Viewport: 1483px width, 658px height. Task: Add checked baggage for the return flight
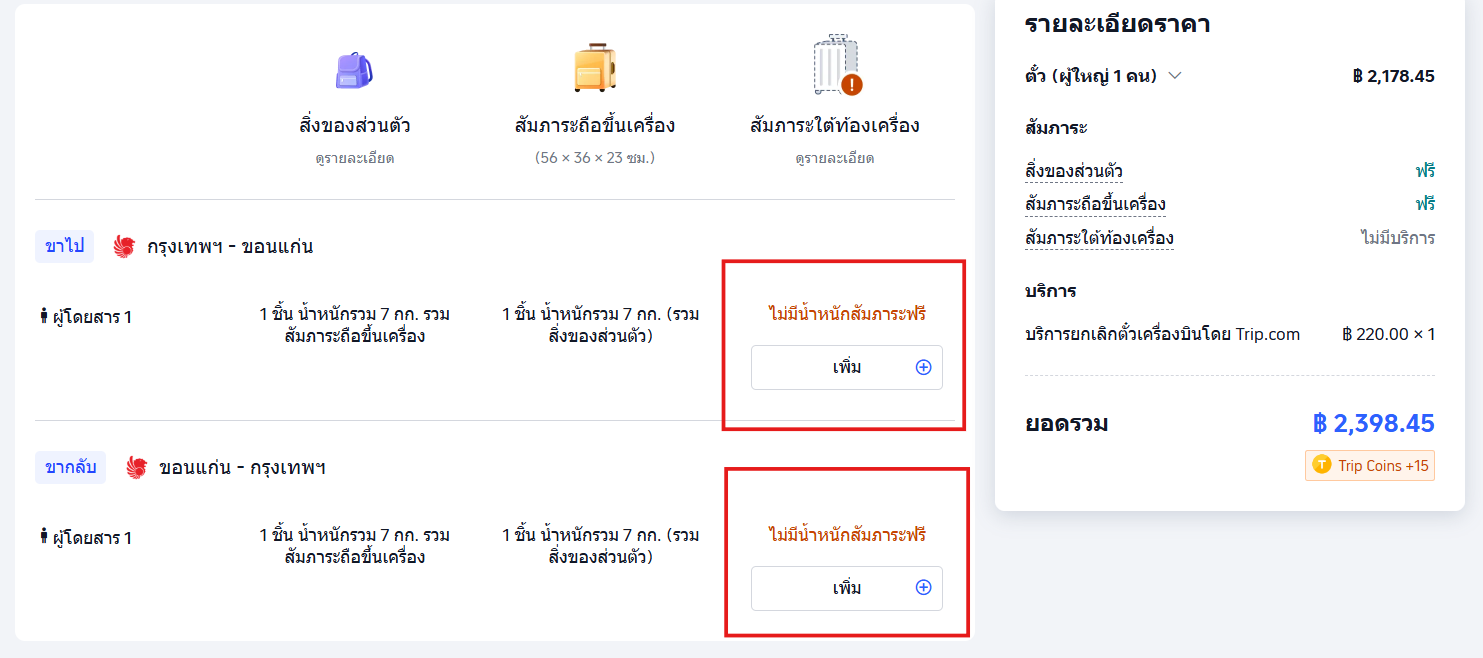pos(846,588)
